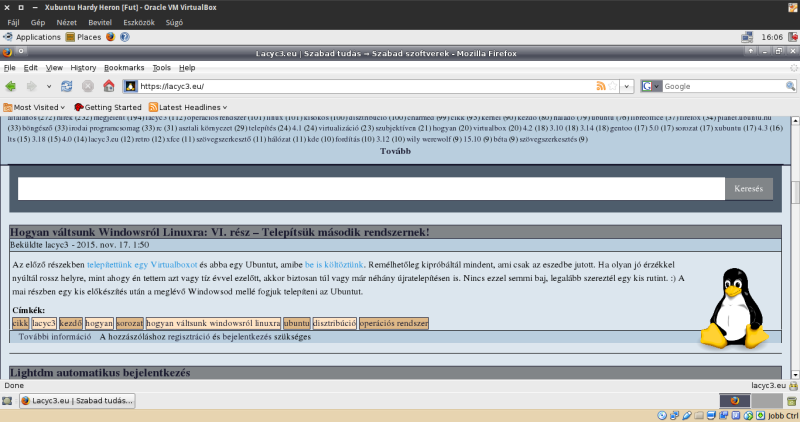This screenshot has width=800, height=422.
Task: Subscribe via the RSS feed icon
Action: point(601,86)
